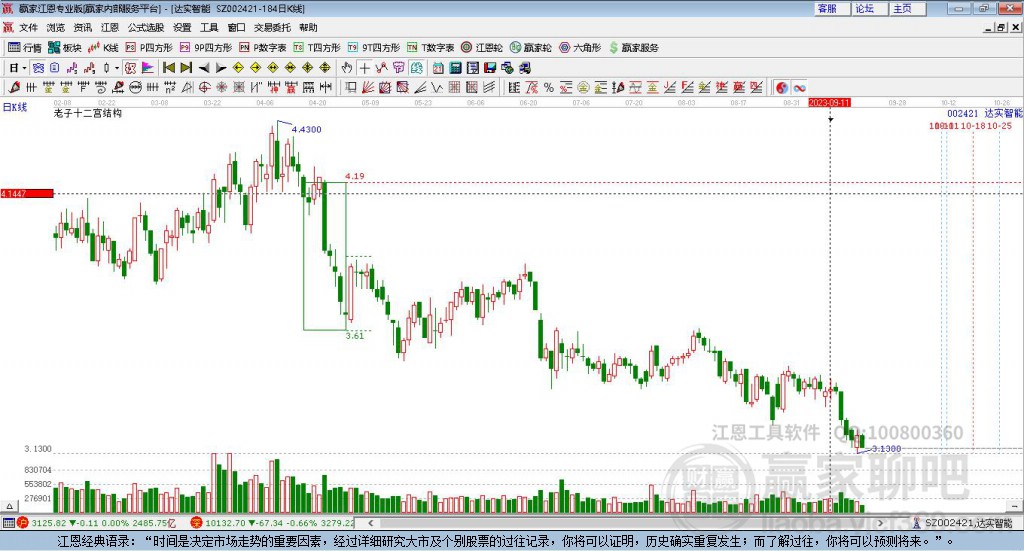Click the 深 index value 10132.70
This screenshot has height=551, width=1024.
tap(226, 523)
